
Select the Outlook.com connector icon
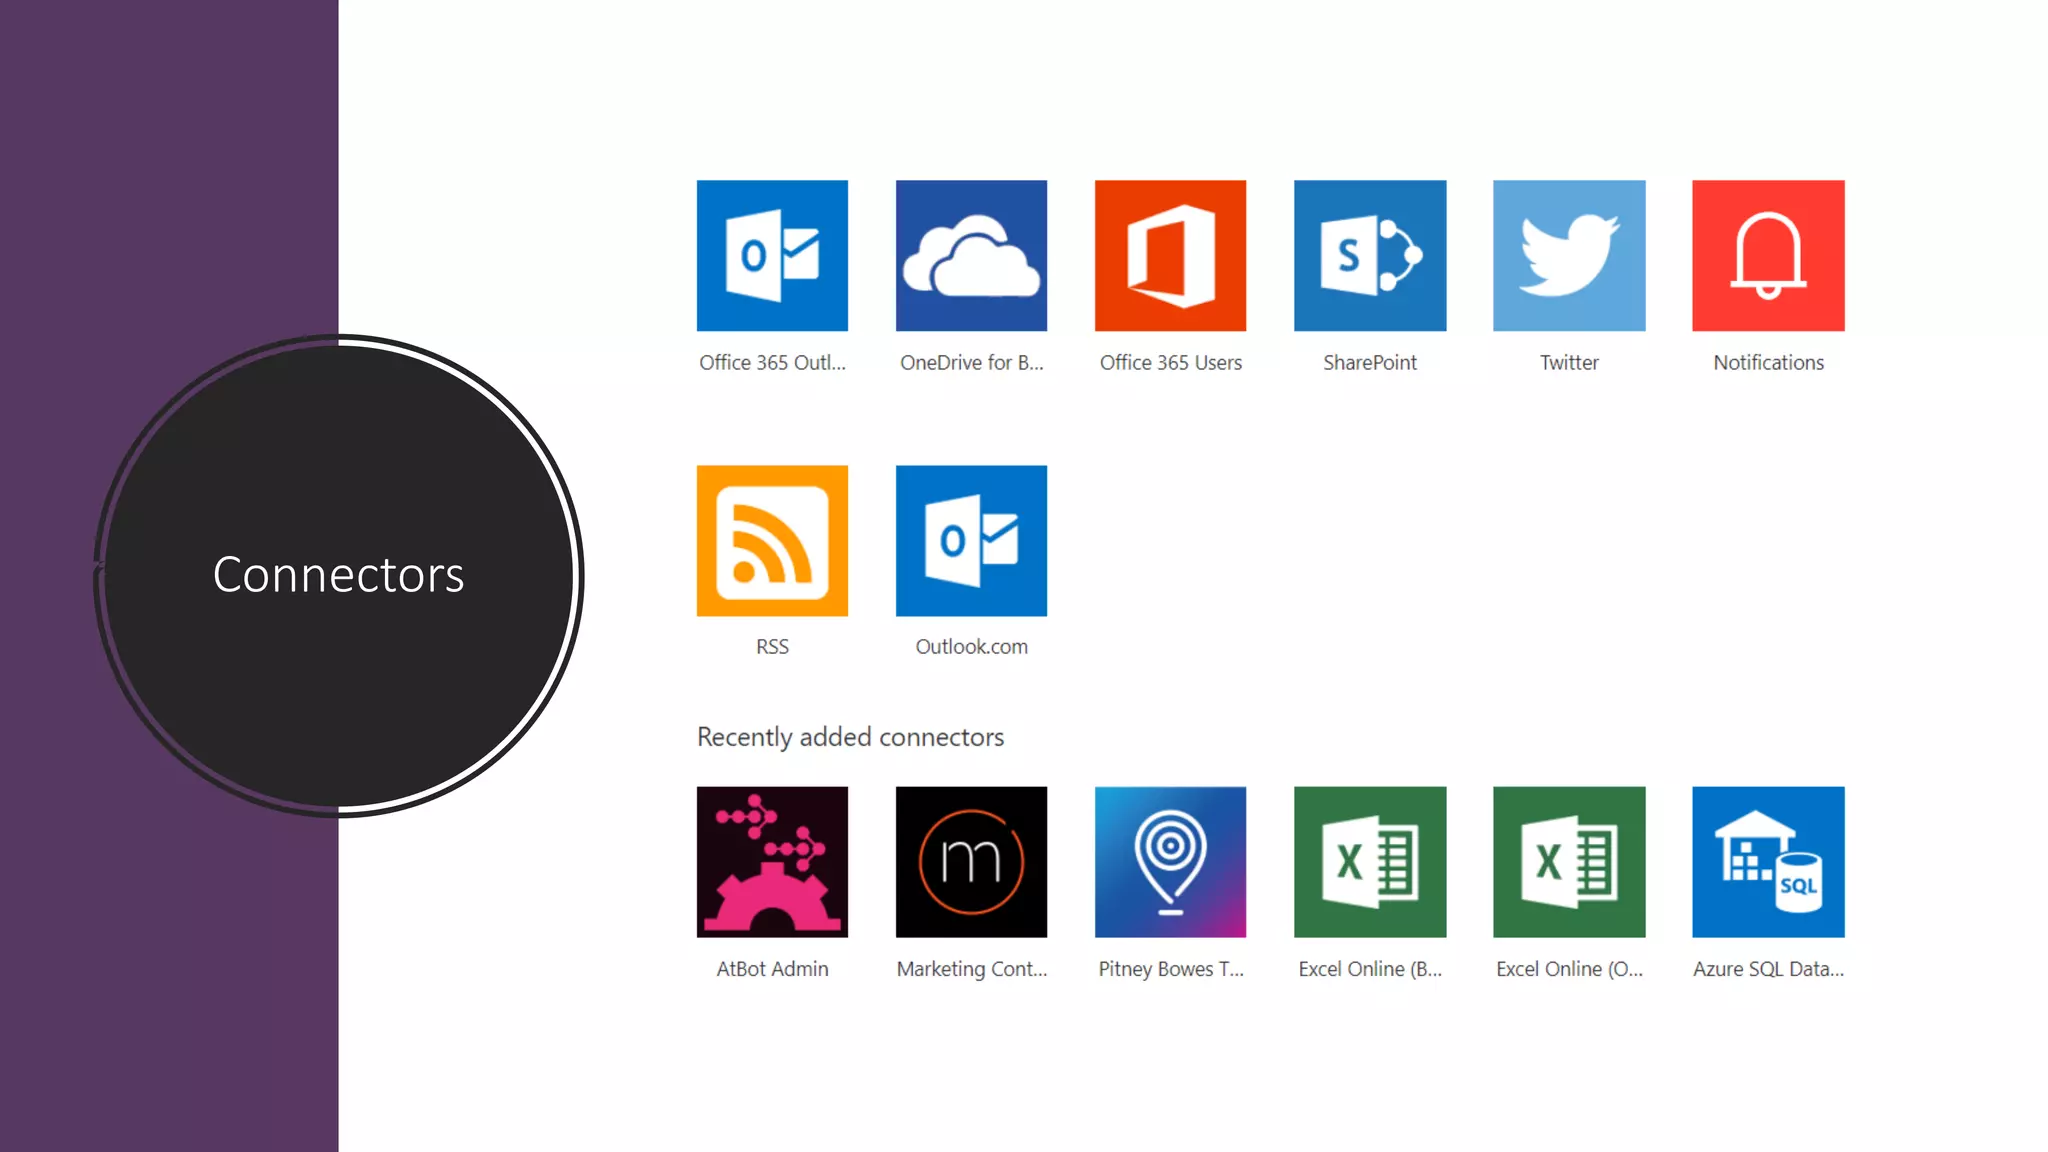pos(971,540)
